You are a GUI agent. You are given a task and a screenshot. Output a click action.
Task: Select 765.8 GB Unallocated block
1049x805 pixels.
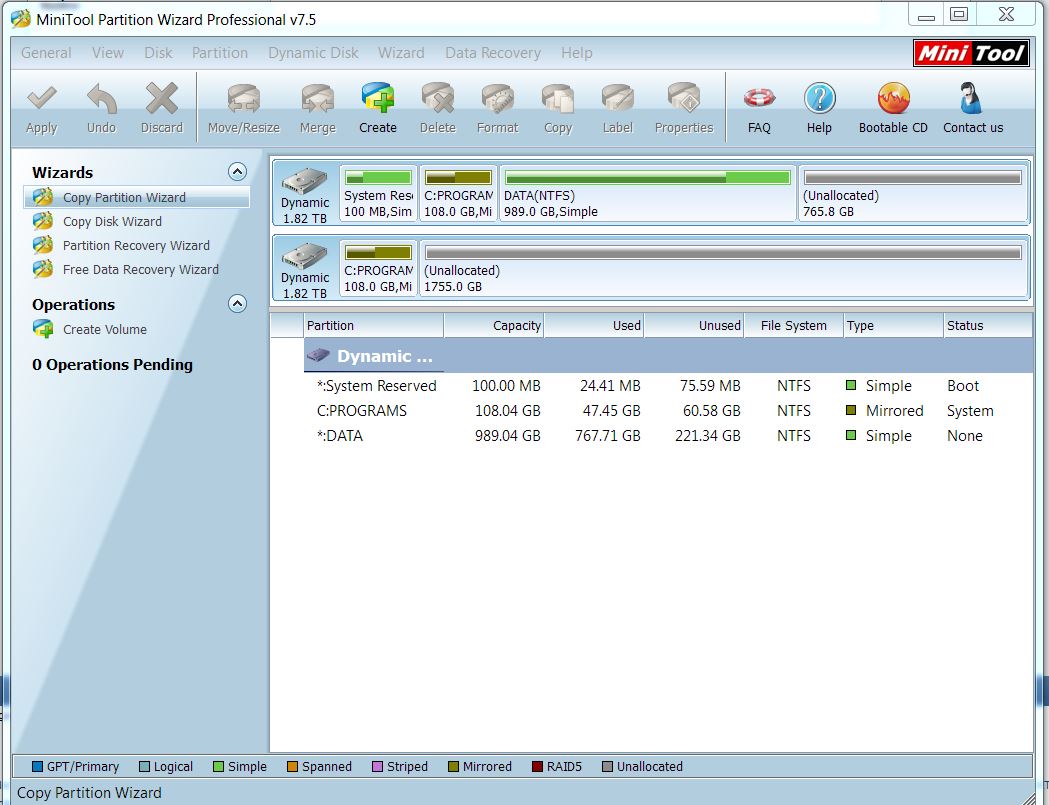click(913, 193)
